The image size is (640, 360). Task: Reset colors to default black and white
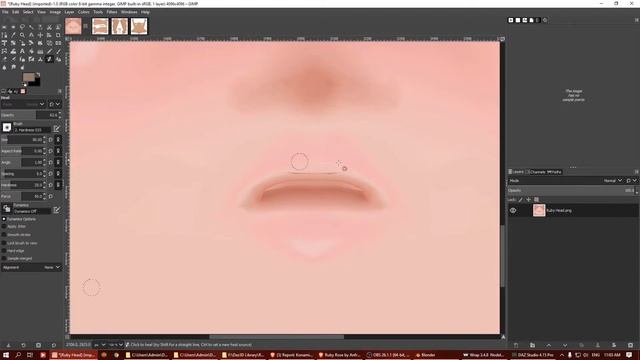pos(25,85)
